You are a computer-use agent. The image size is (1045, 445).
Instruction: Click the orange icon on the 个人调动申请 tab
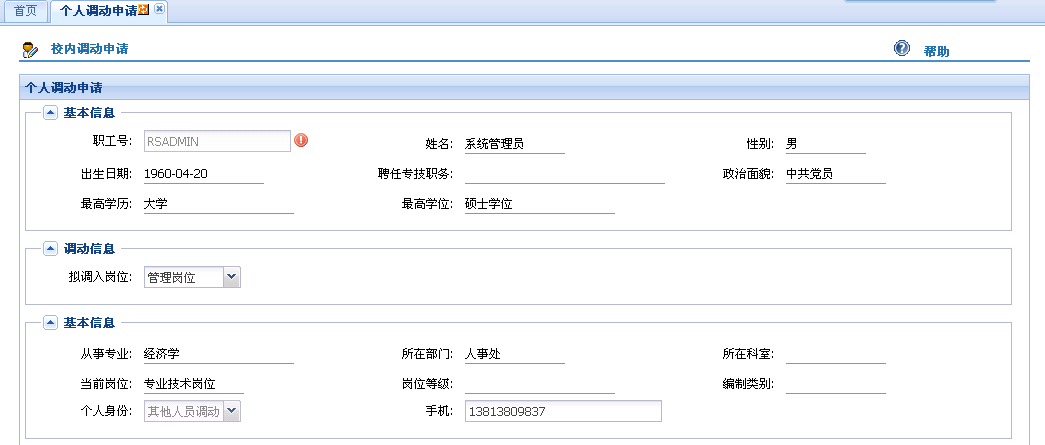[144, 10]
